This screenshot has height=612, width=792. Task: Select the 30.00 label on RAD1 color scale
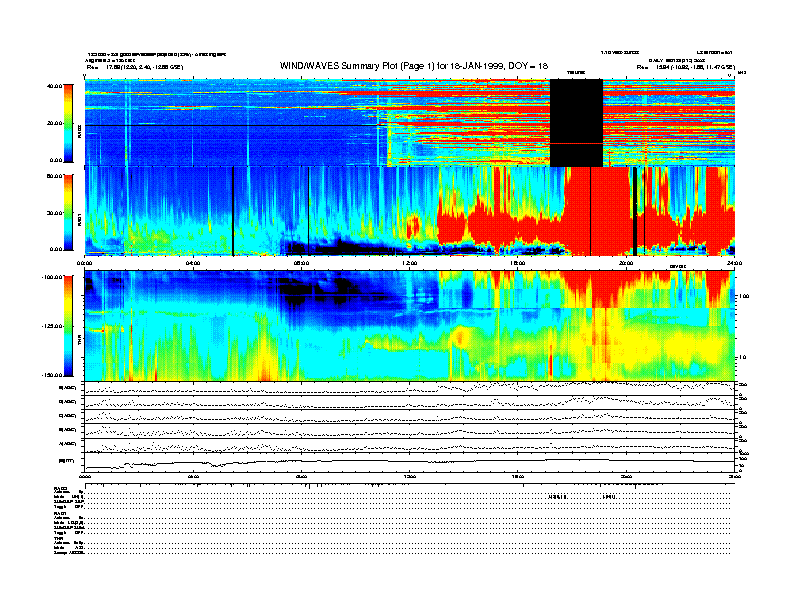coord(55,213)
